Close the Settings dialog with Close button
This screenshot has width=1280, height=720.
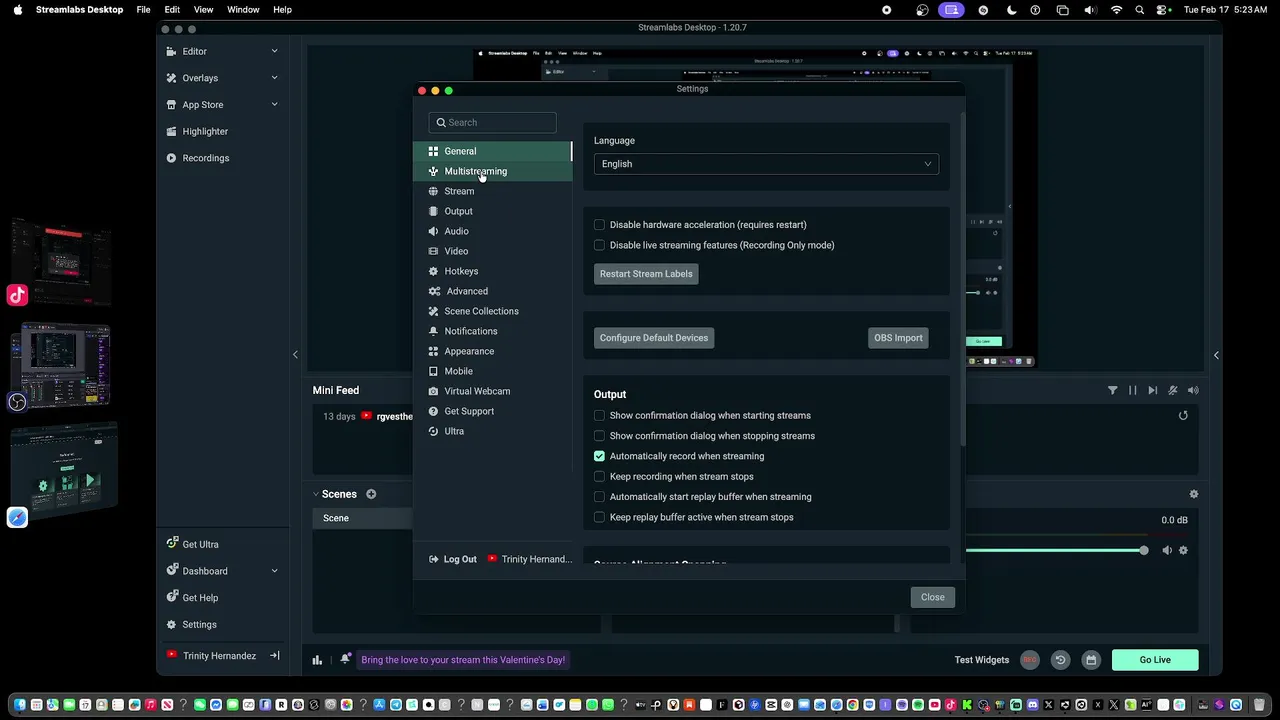(932, 597)
